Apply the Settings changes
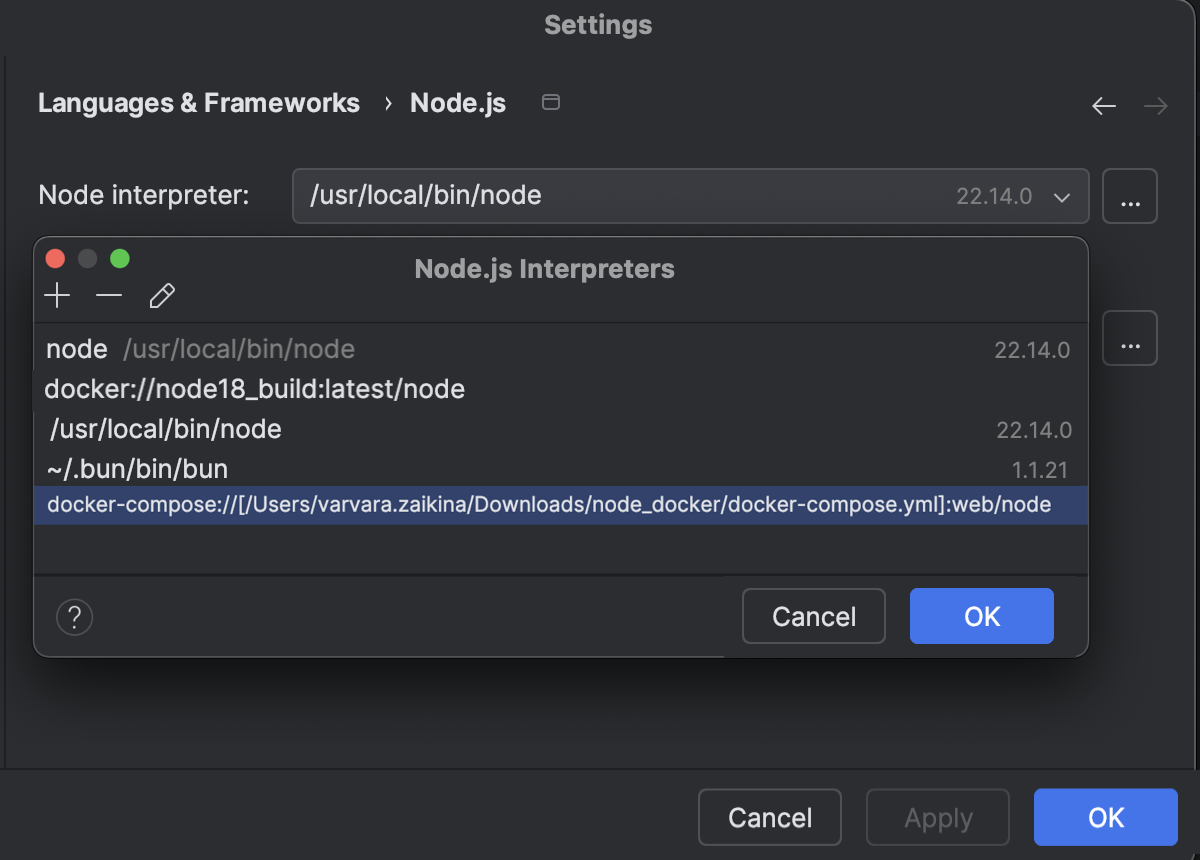1200x860 pixels. [x=937, y=817]
